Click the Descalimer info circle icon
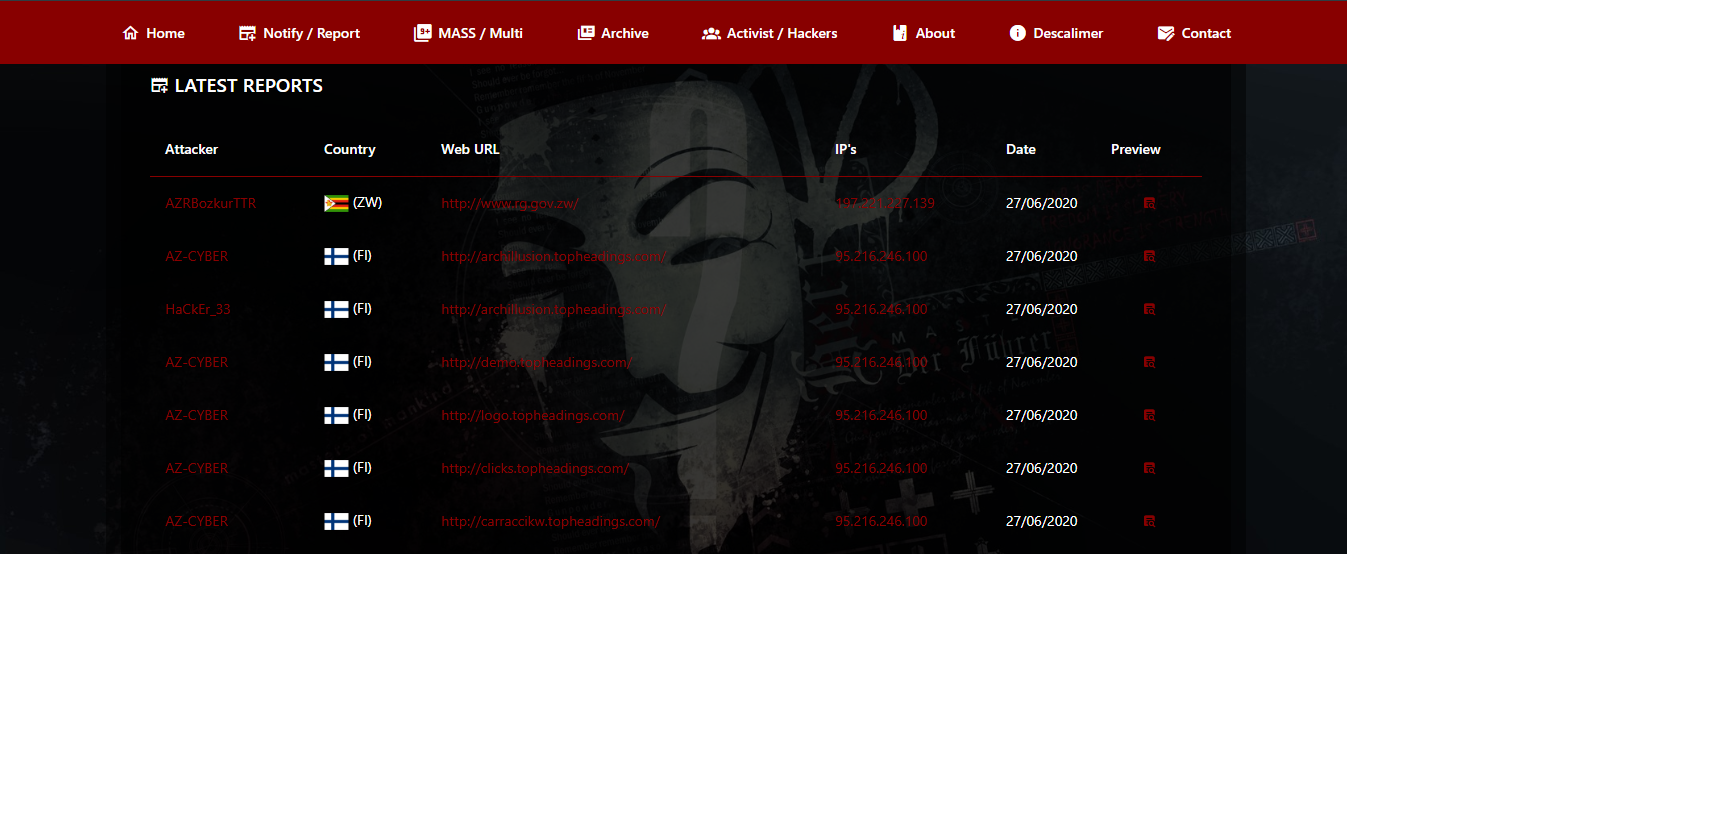Image resolution: width=1726 pixels, height=834 pixels. pyautogui.click(x=1017, y=33)
